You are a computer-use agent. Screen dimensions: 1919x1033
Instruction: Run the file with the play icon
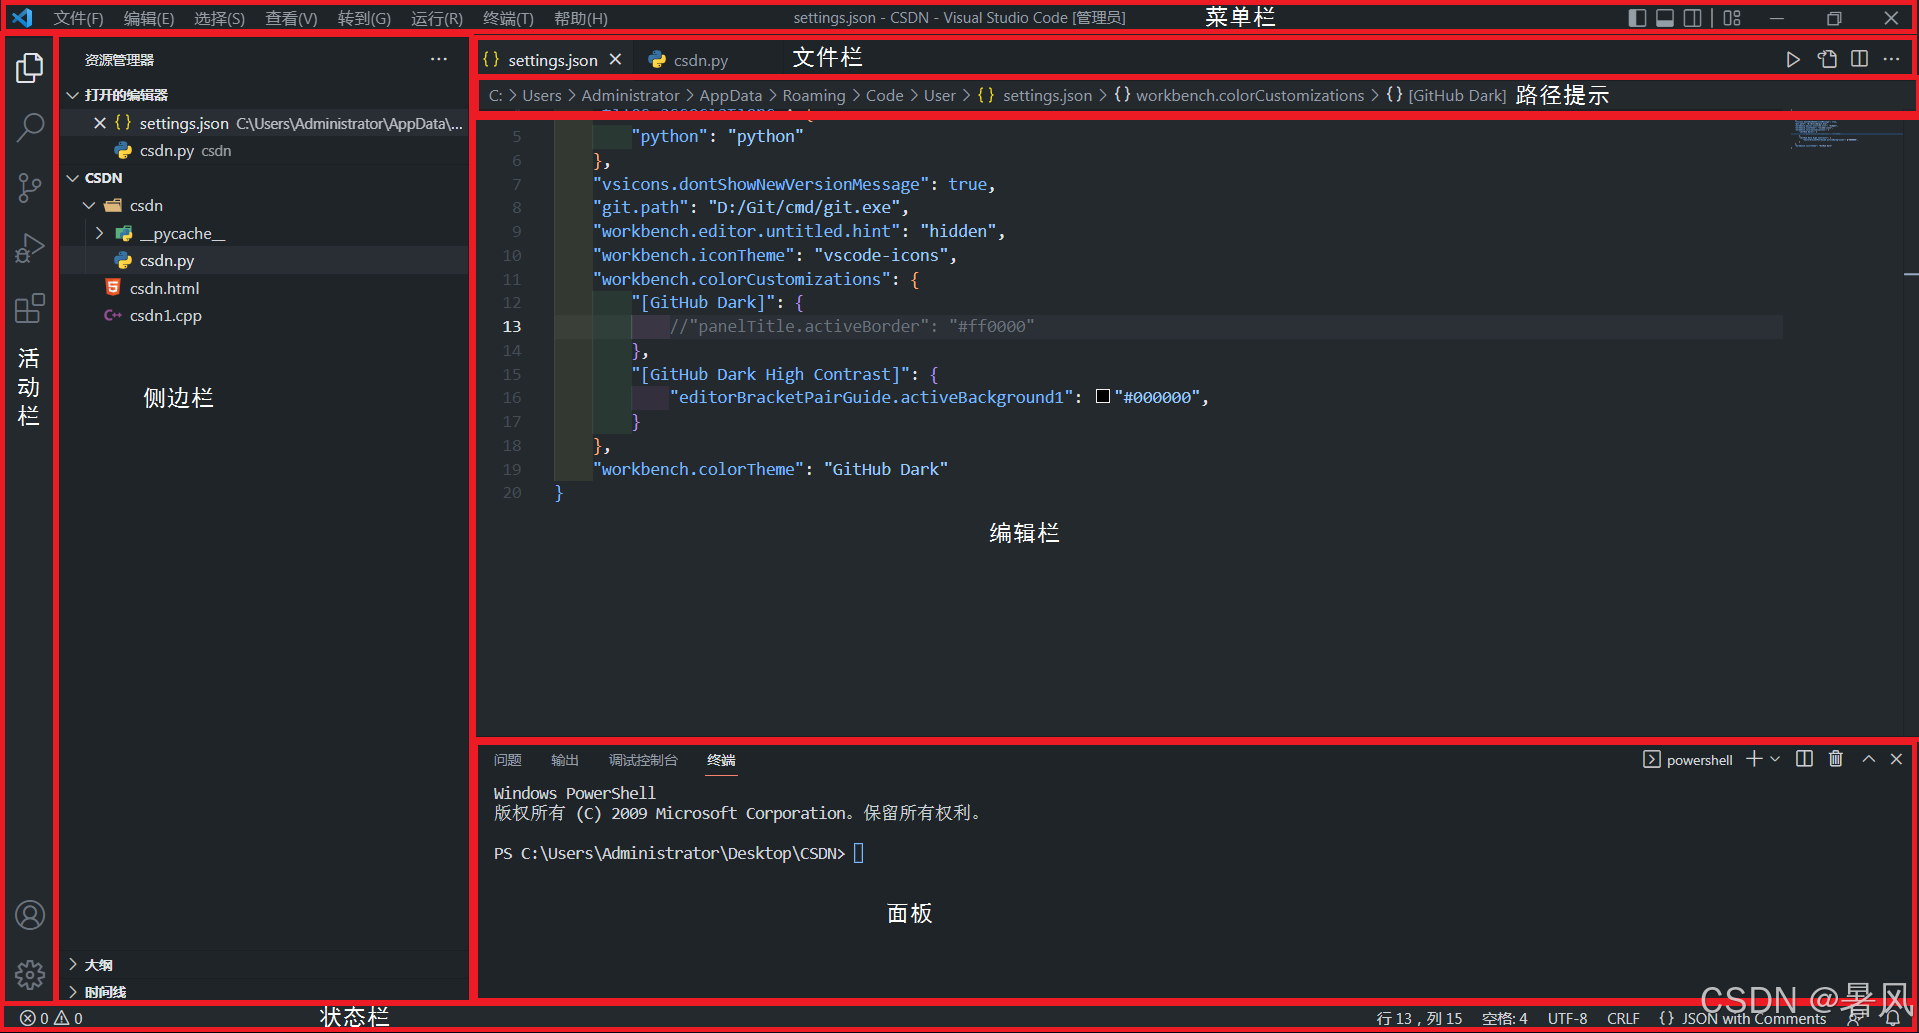pos(1793,59)
